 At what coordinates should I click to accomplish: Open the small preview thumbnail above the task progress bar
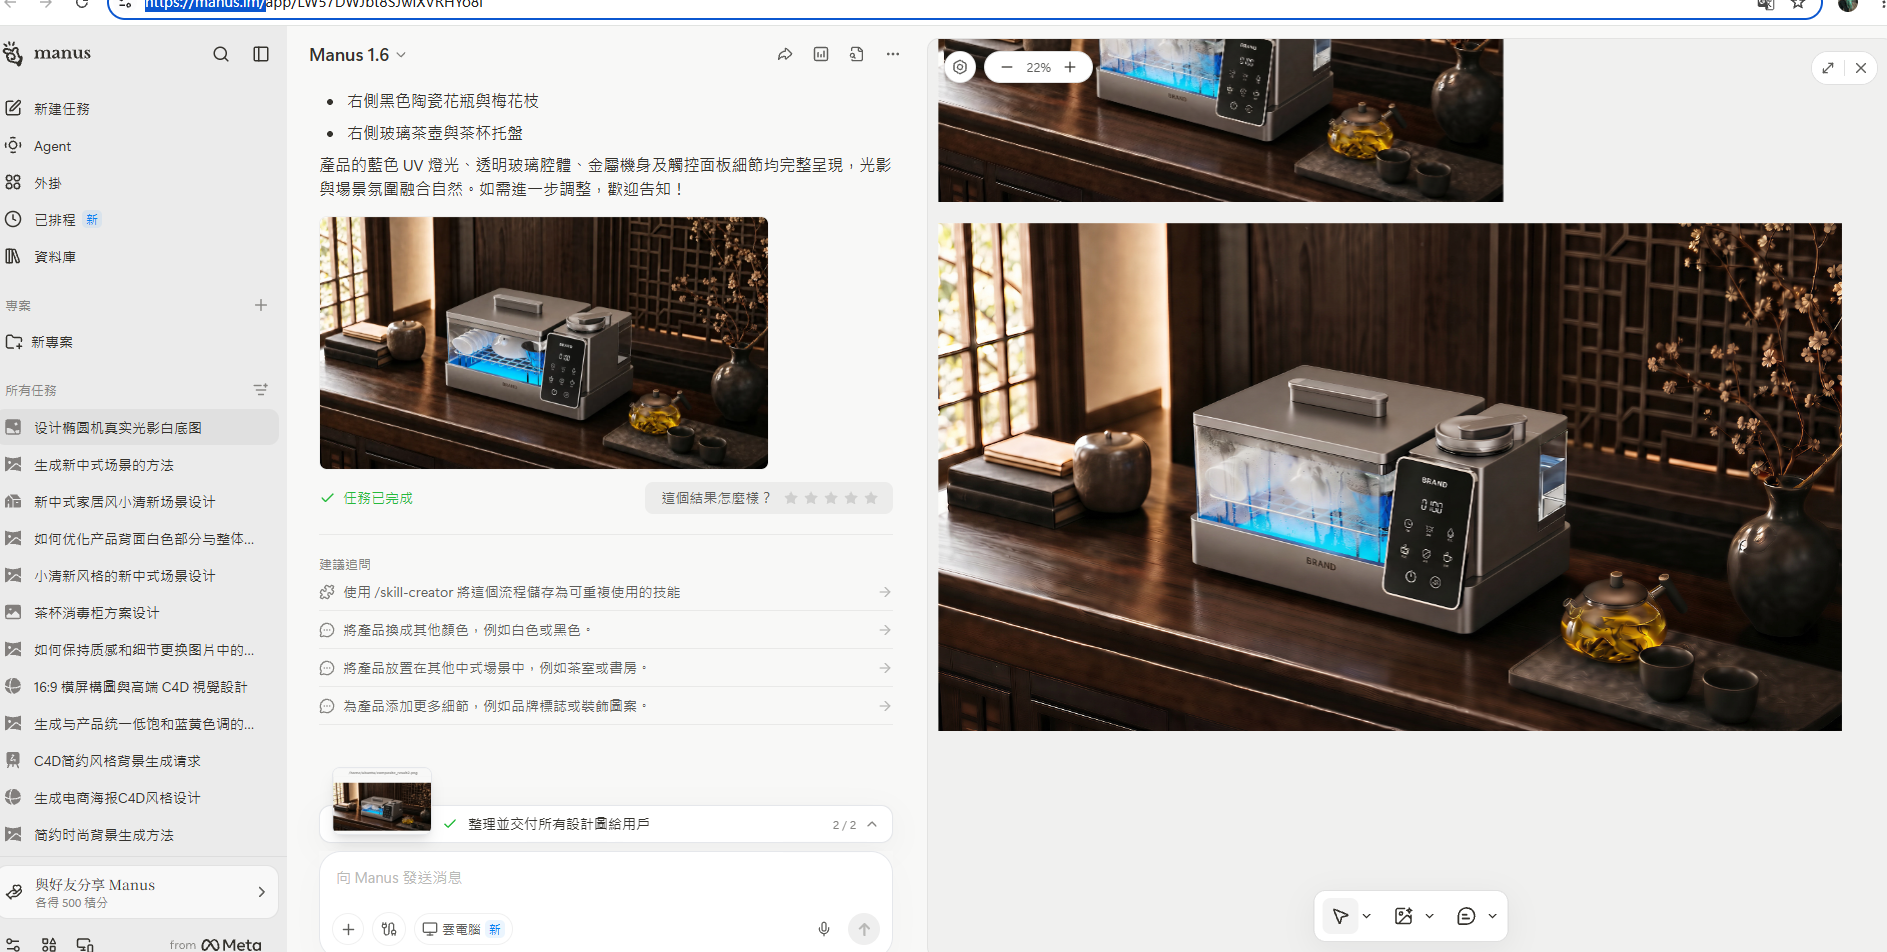[x=382, y=799]
